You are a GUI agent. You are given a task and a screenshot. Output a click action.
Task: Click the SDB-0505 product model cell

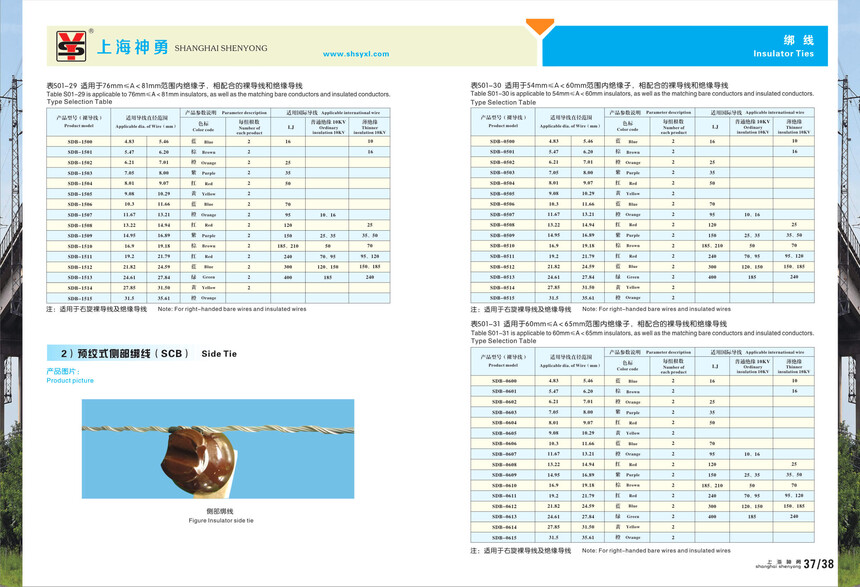click(503, 193)
